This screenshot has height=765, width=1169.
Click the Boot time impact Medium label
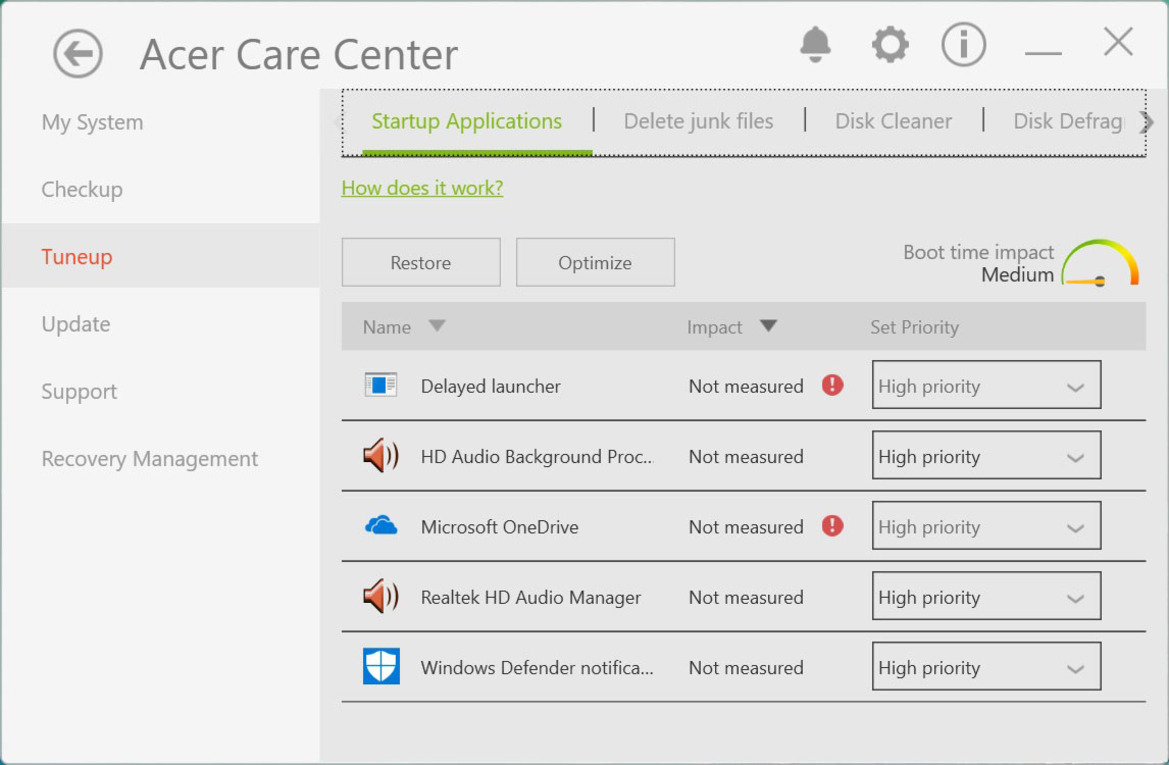click(x=1017, y=274)
